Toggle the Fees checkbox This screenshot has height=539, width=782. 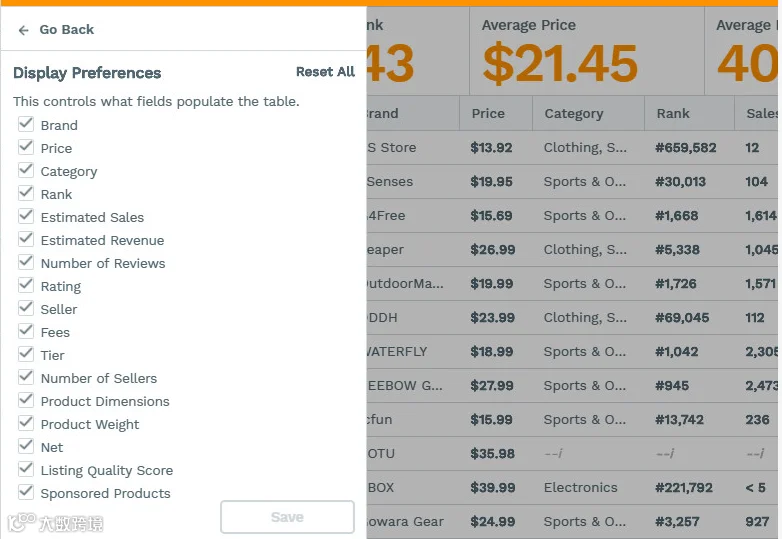[x=26, y=330]
